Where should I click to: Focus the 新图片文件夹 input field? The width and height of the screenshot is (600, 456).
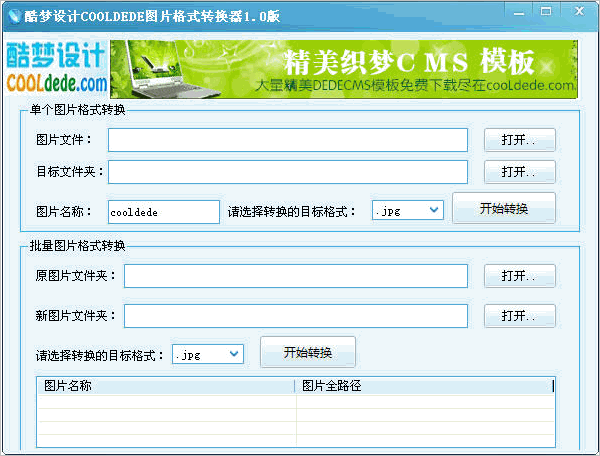(295, 316)
